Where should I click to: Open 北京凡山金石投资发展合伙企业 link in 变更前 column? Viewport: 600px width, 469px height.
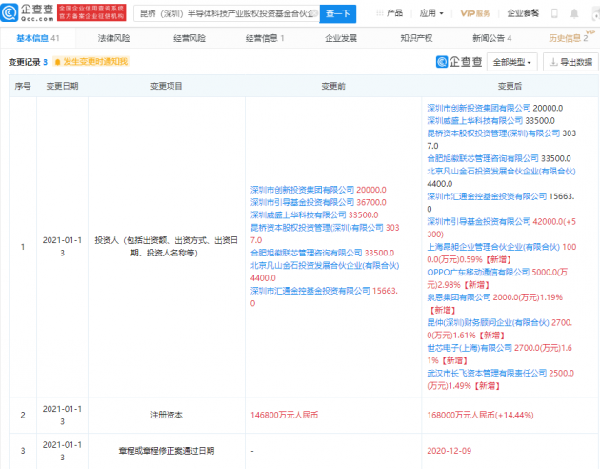tap(324, 265)
